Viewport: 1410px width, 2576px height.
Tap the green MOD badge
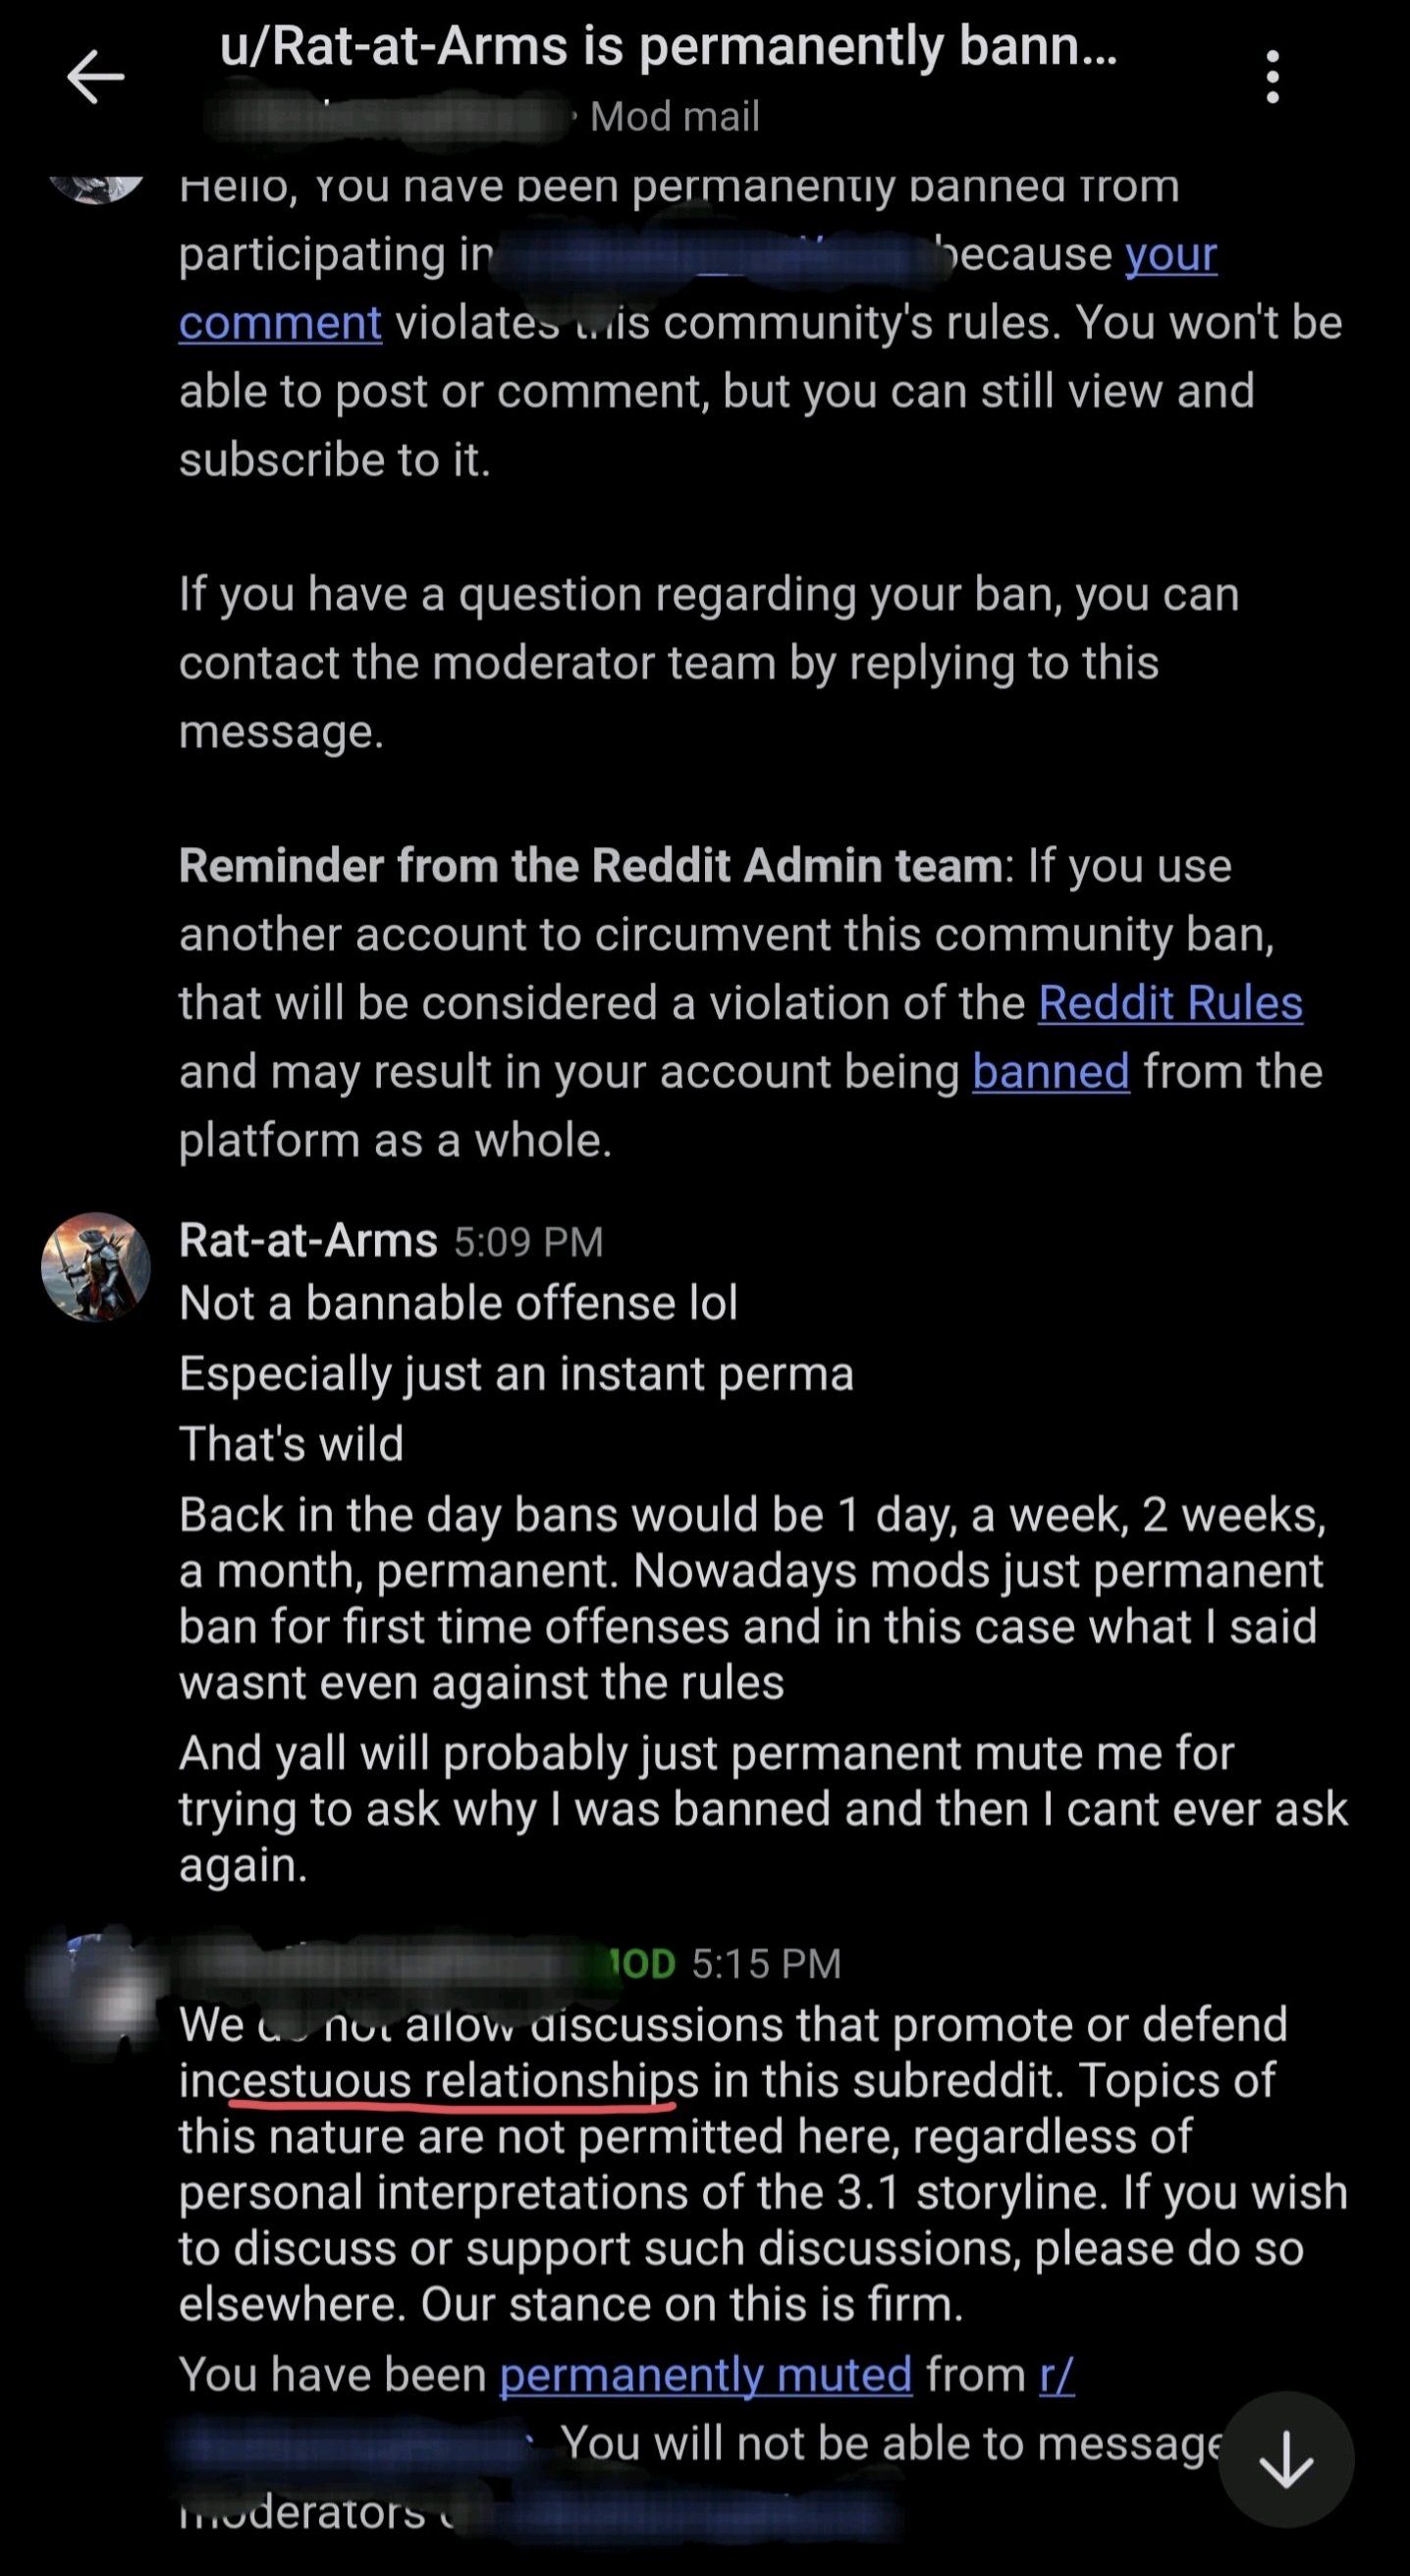tap(640, 1965)
